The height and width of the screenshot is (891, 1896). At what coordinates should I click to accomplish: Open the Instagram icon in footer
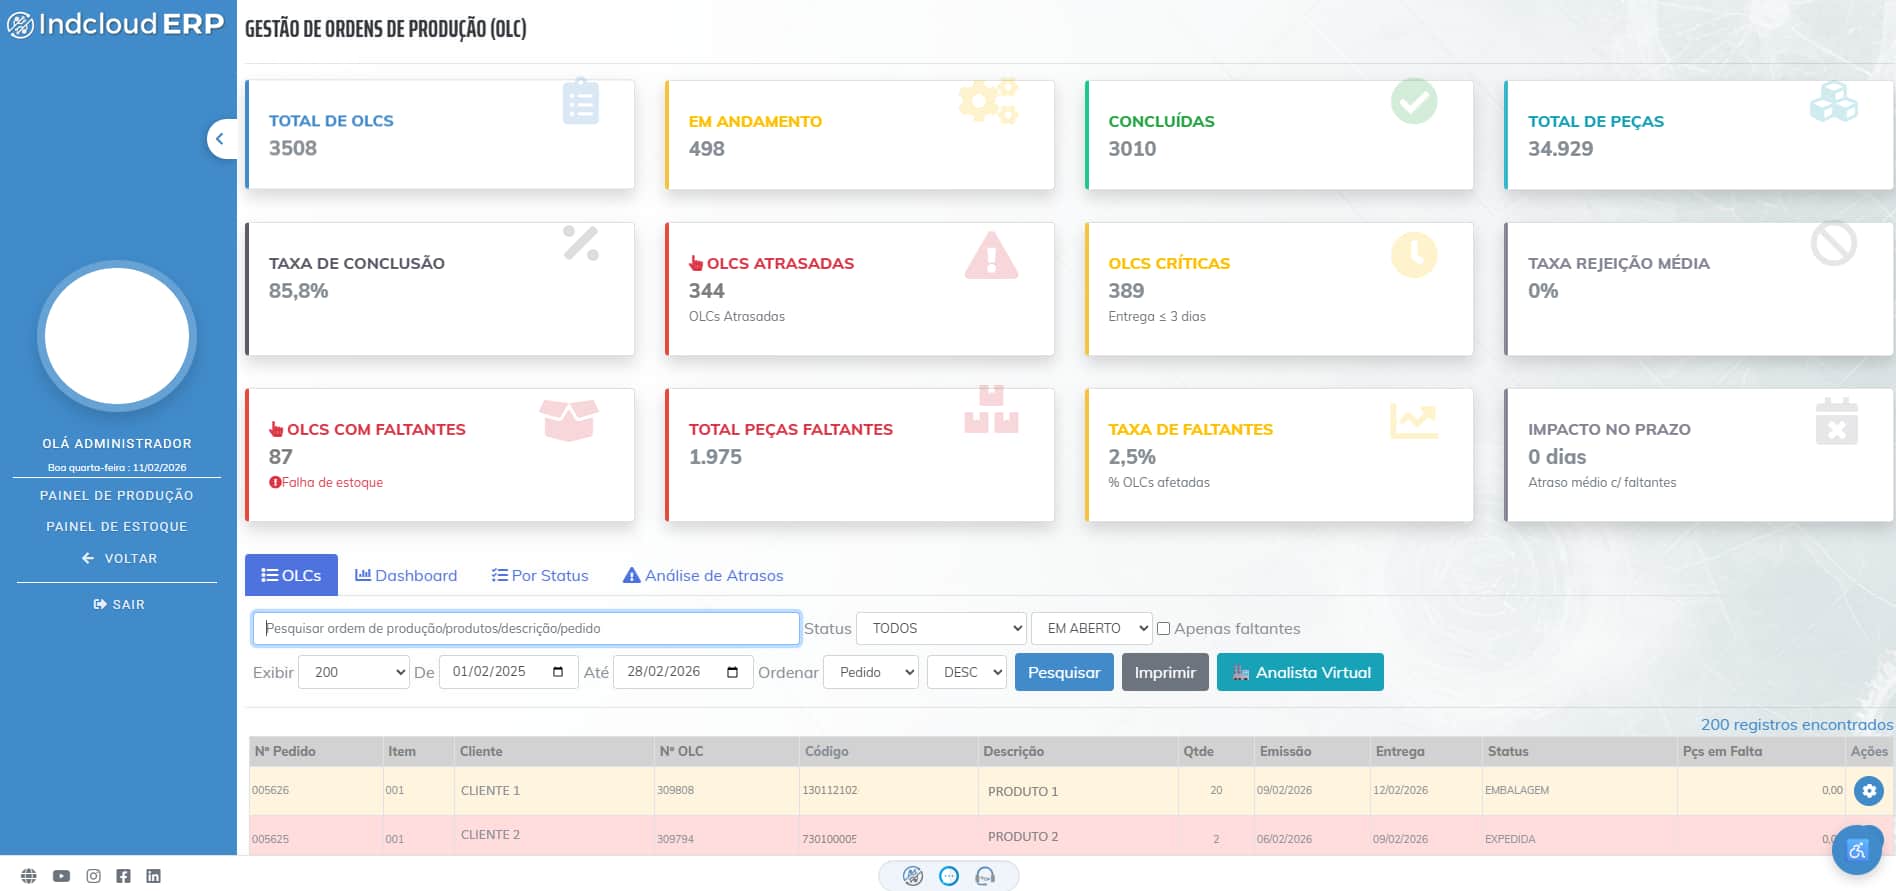(93, 876)
